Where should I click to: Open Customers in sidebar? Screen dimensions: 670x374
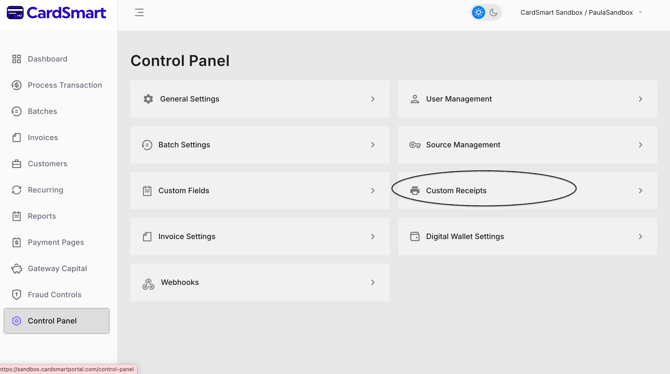pos(47,164)
